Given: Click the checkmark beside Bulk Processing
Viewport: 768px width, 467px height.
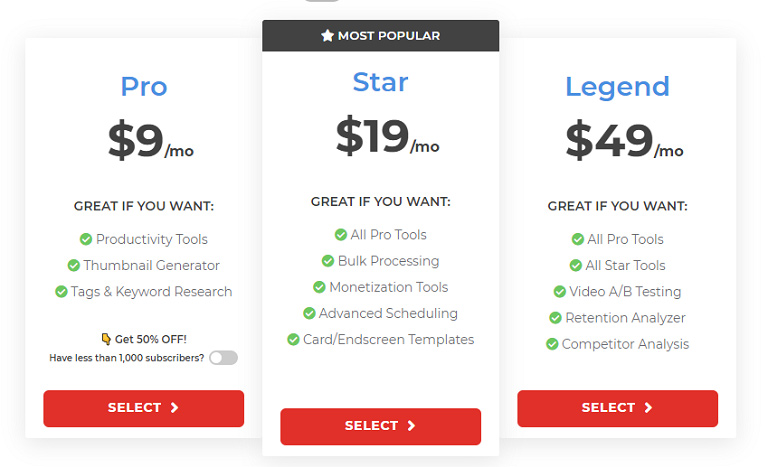Looking at the screenshot, I should (x=328, y=261).
